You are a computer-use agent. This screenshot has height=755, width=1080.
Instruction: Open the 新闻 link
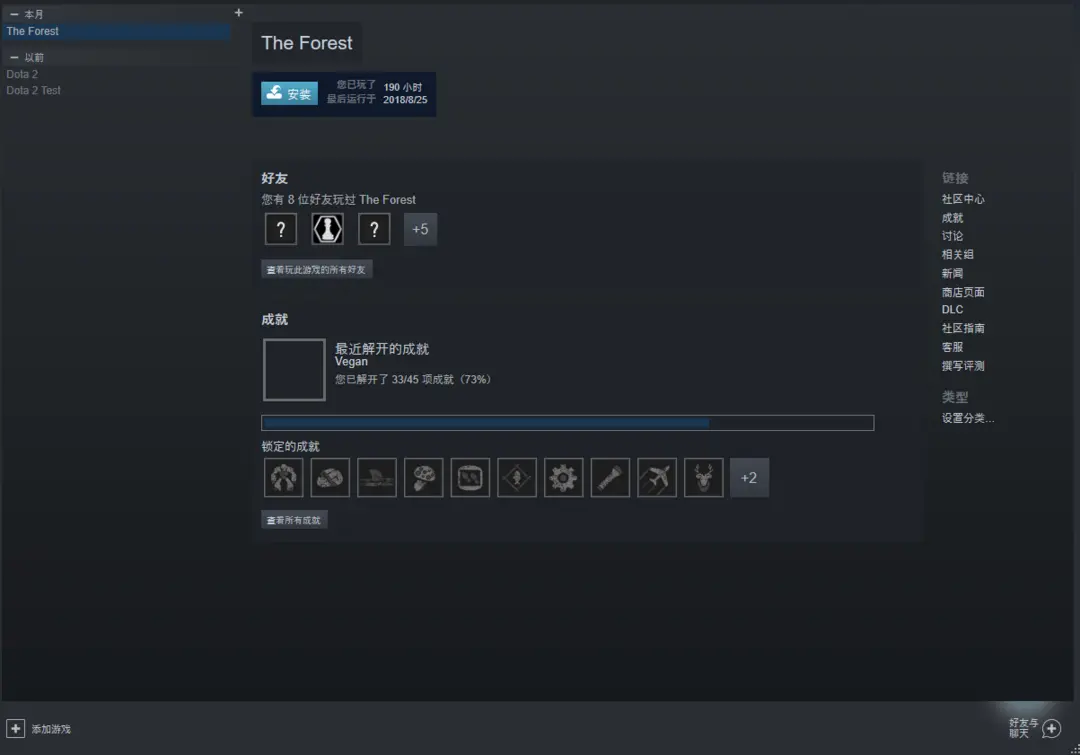point(953,273)
